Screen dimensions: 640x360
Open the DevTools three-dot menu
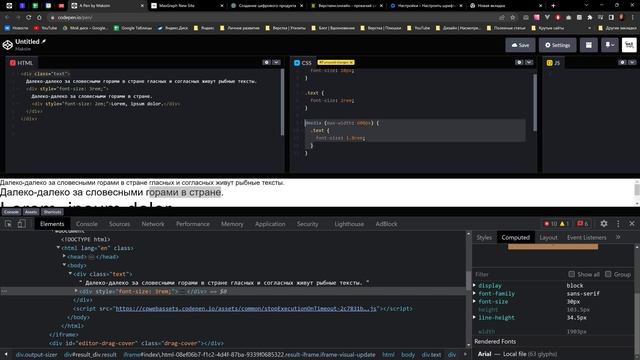(x=618, y=224)
